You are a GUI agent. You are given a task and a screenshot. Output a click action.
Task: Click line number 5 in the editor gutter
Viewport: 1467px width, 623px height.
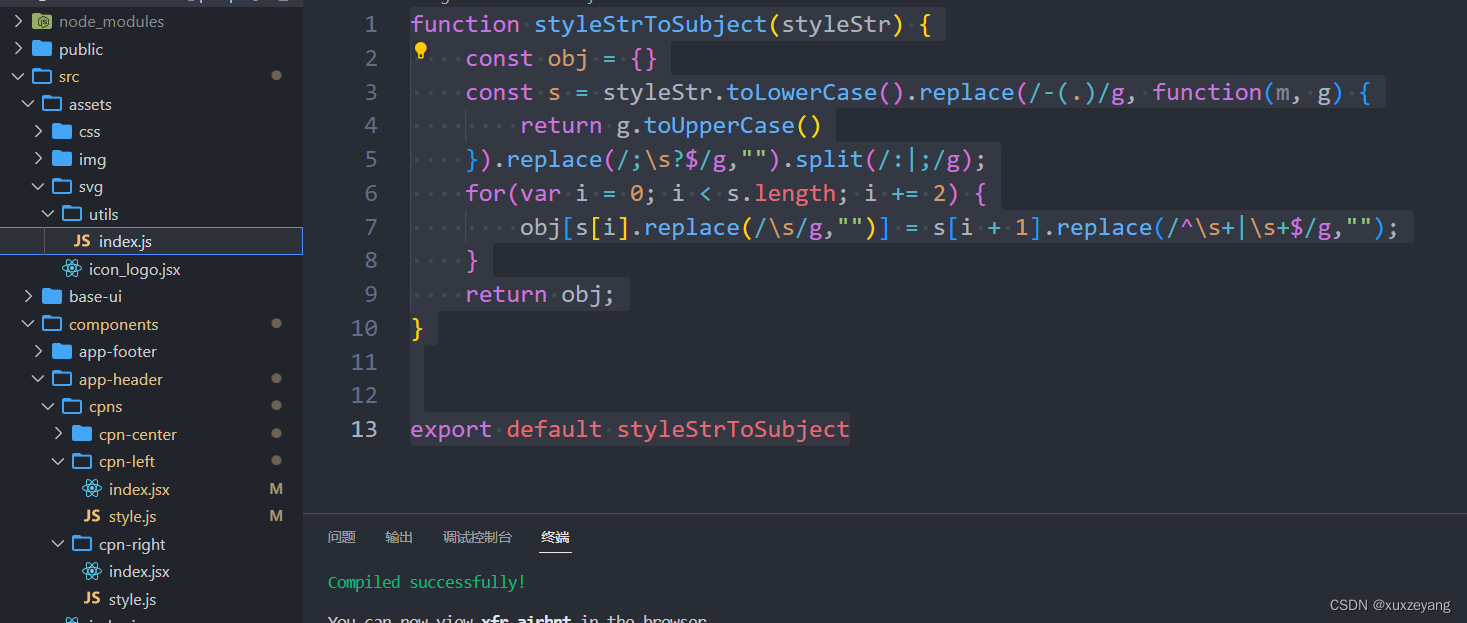(x=370, y=158)
